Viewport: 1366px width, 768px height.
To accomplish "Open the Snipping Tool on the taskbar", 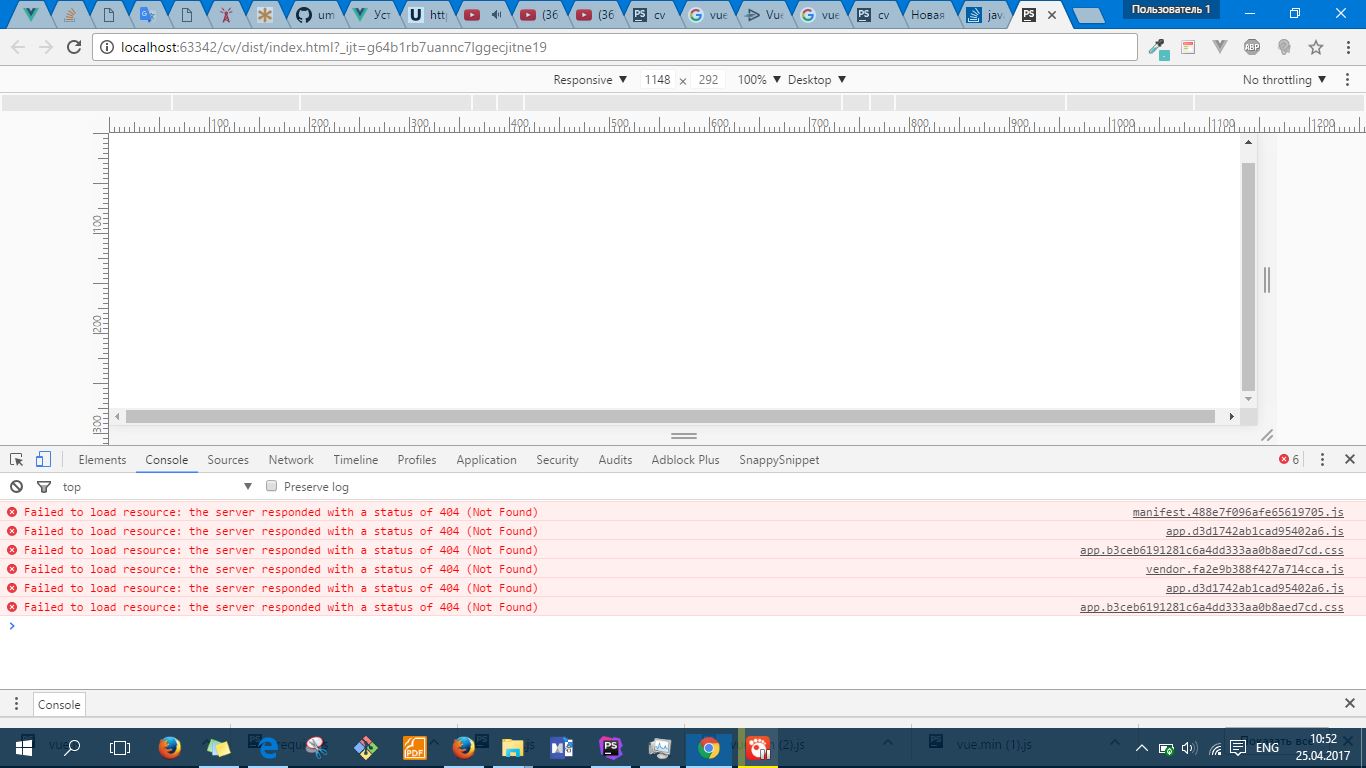I will coord(316,747).
